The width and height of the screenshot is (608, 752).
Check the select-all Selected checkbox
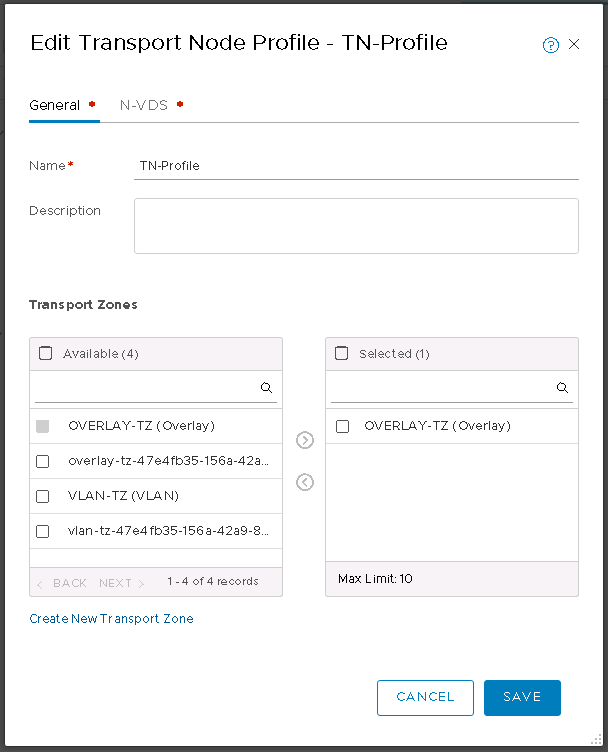(341, 353)
